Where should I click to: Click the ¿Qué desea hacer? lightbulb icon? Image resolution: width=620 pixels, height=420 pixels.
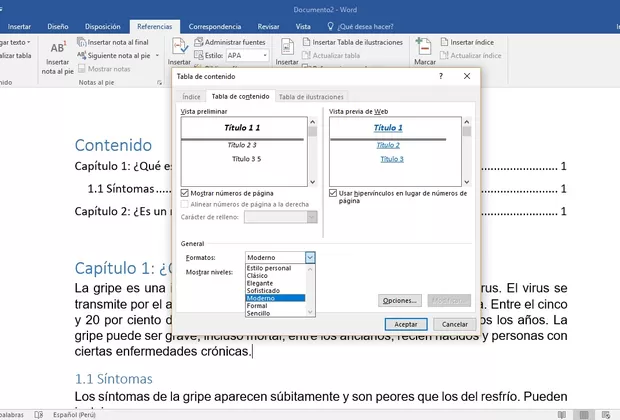click(330, 26)
